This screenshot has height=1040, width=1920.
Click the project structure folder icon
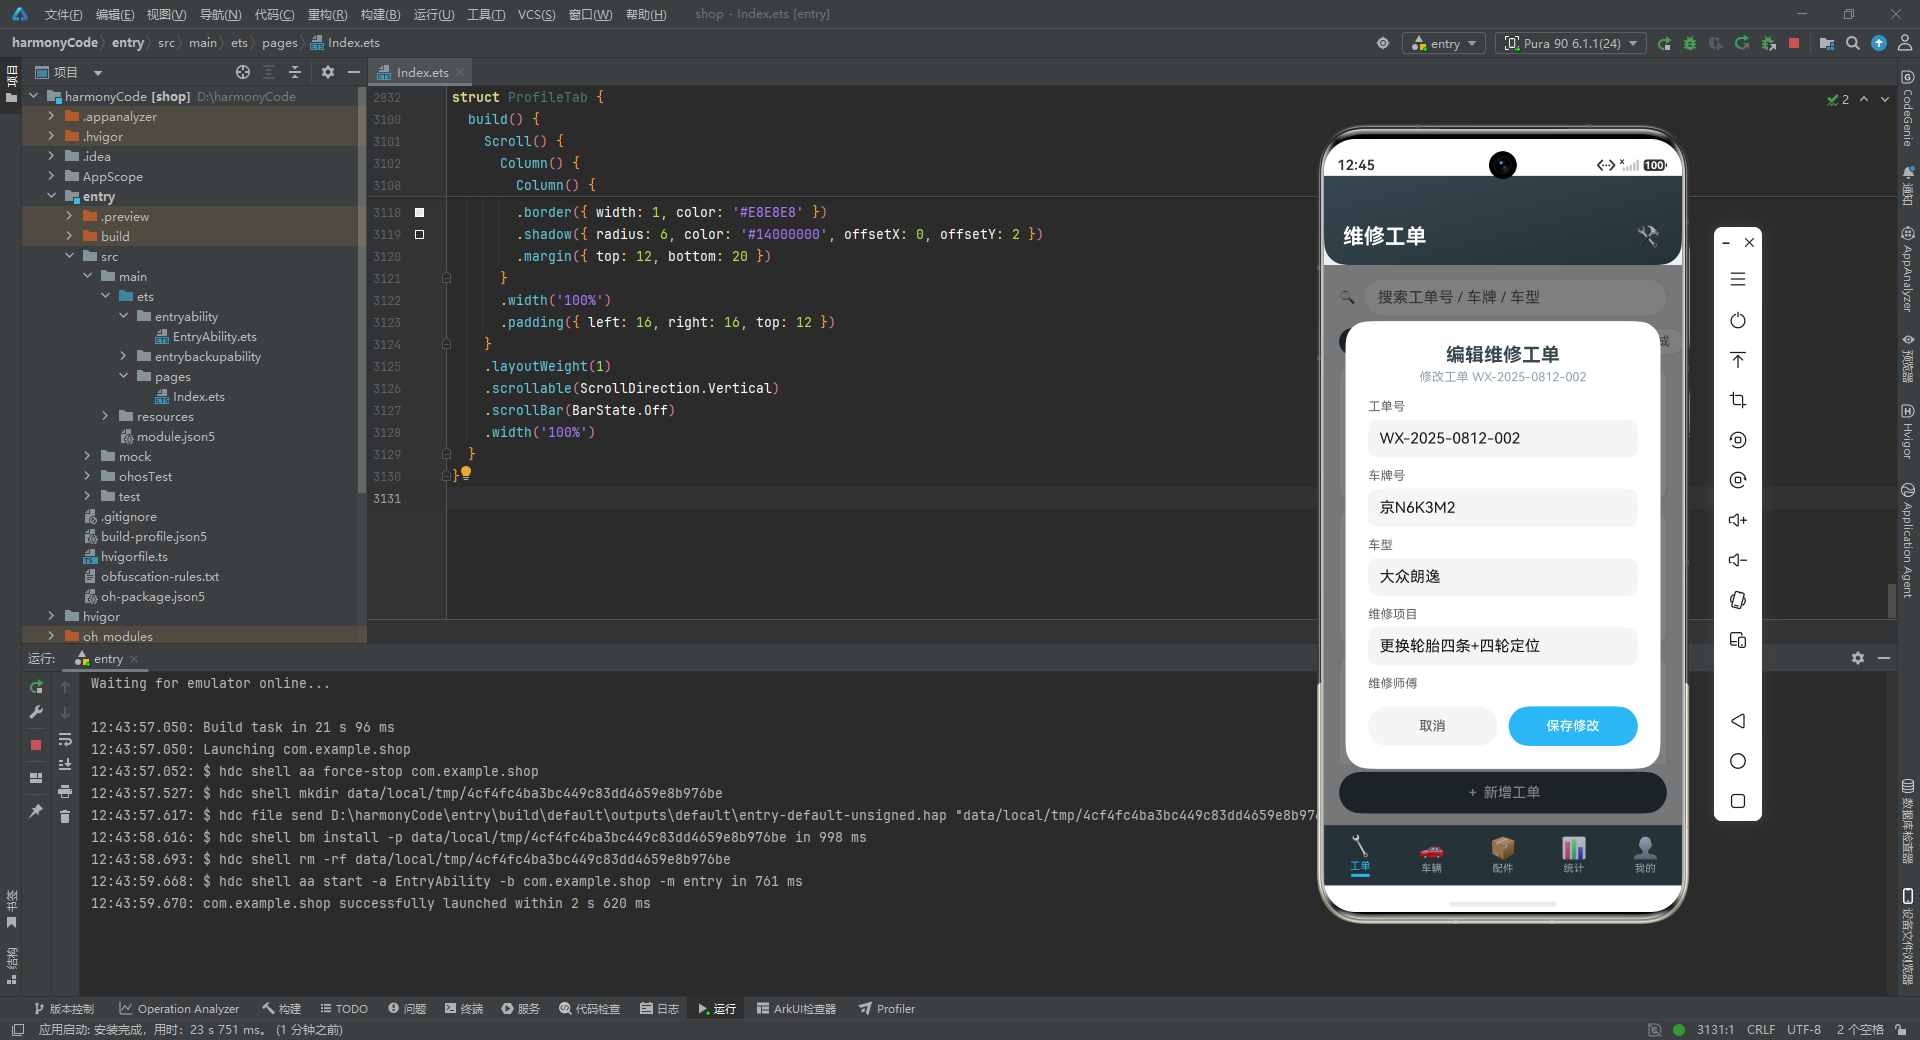click(1827, 43)
